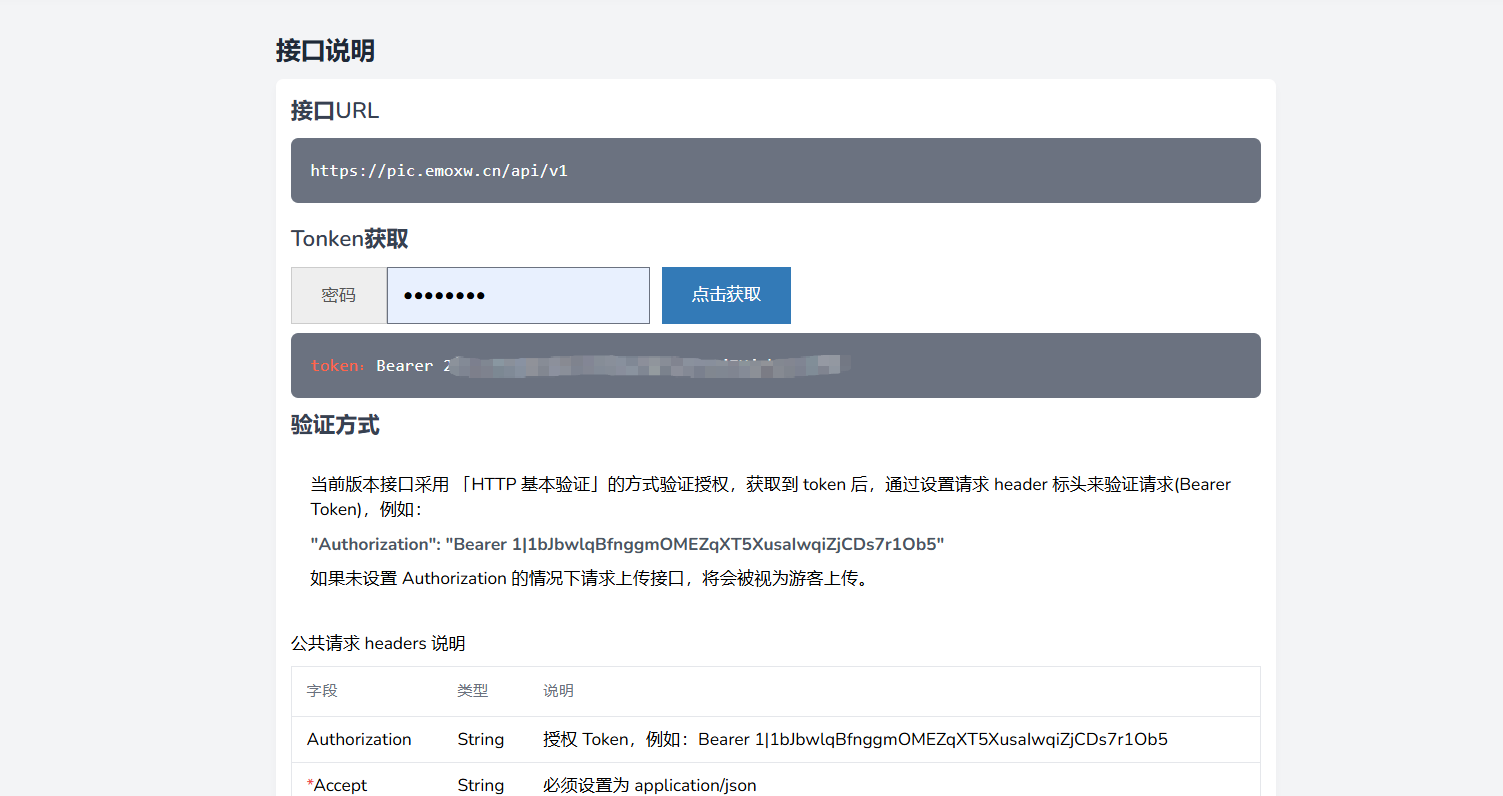
Task: Click the 接口说明 page heading
Action: (325, 50)
